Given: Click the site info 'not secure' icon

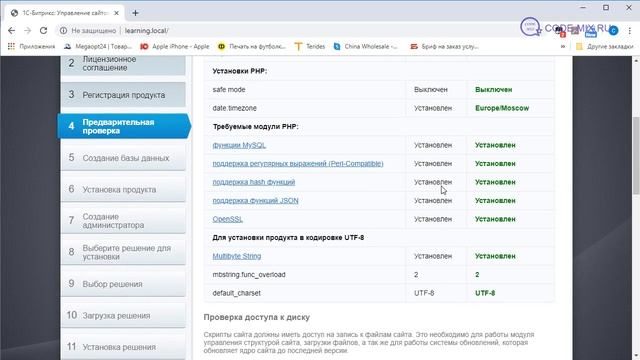Looking at the screenshot, I should pos(63,31).
